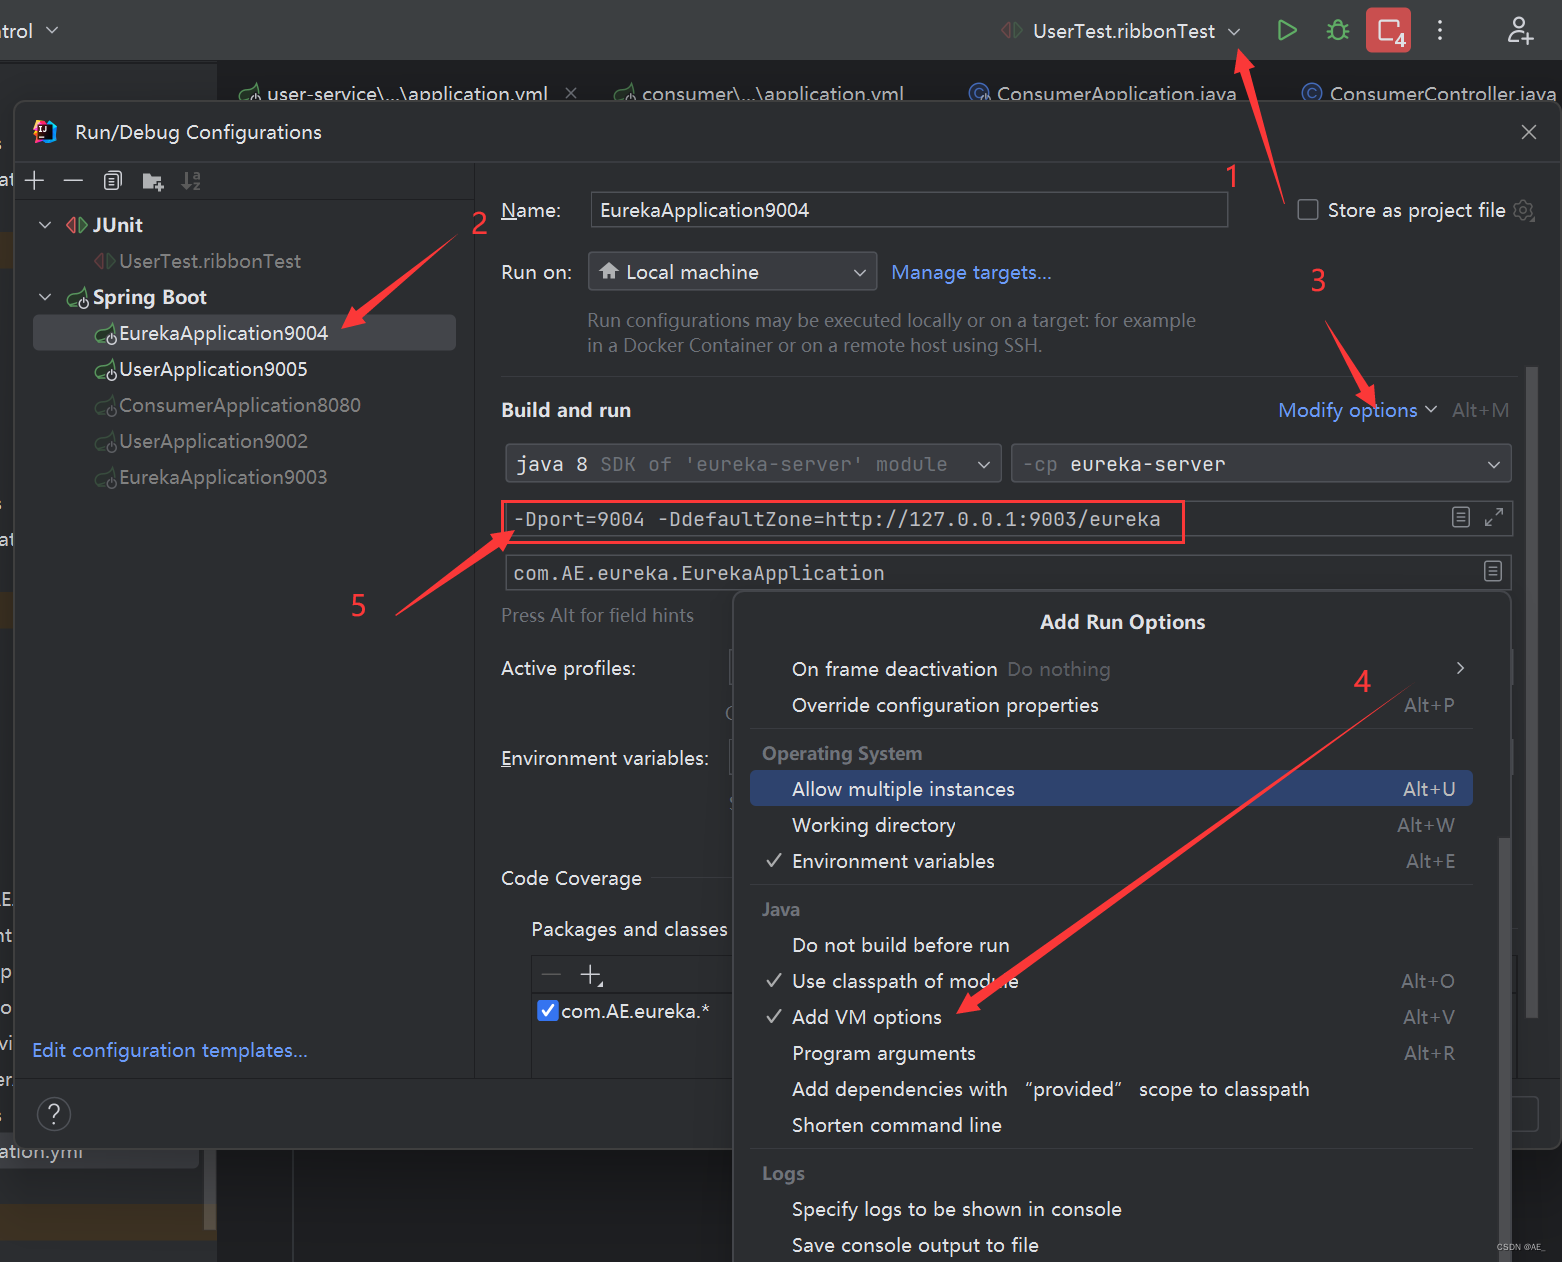Remove coverage package with minus icon
The height and width of the screenshot is (1262, 1562).
tap(551, 974)
